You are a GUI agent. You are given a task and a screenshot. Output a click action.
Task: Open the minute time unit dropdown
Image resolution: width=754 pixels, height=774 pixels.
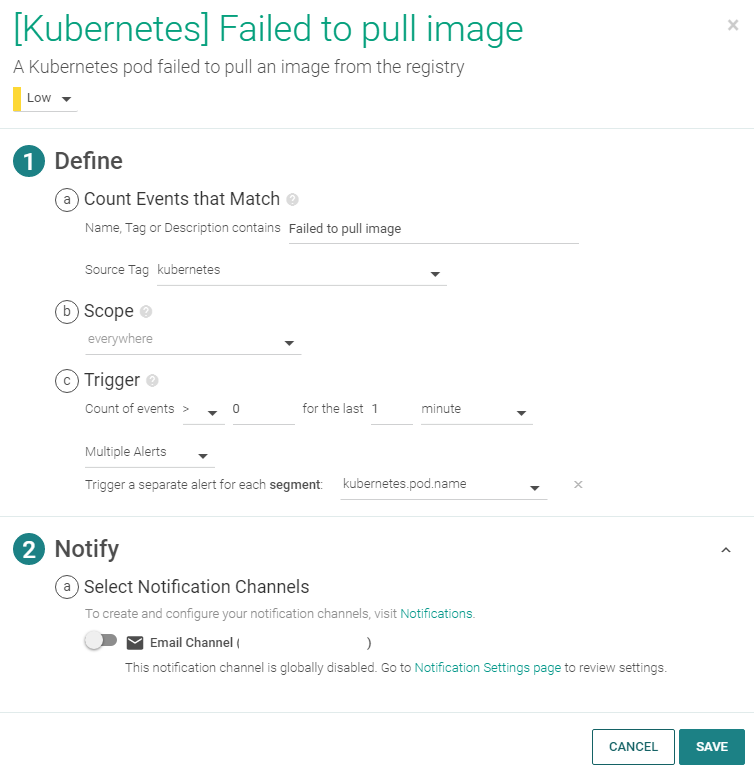pos(476,410)
